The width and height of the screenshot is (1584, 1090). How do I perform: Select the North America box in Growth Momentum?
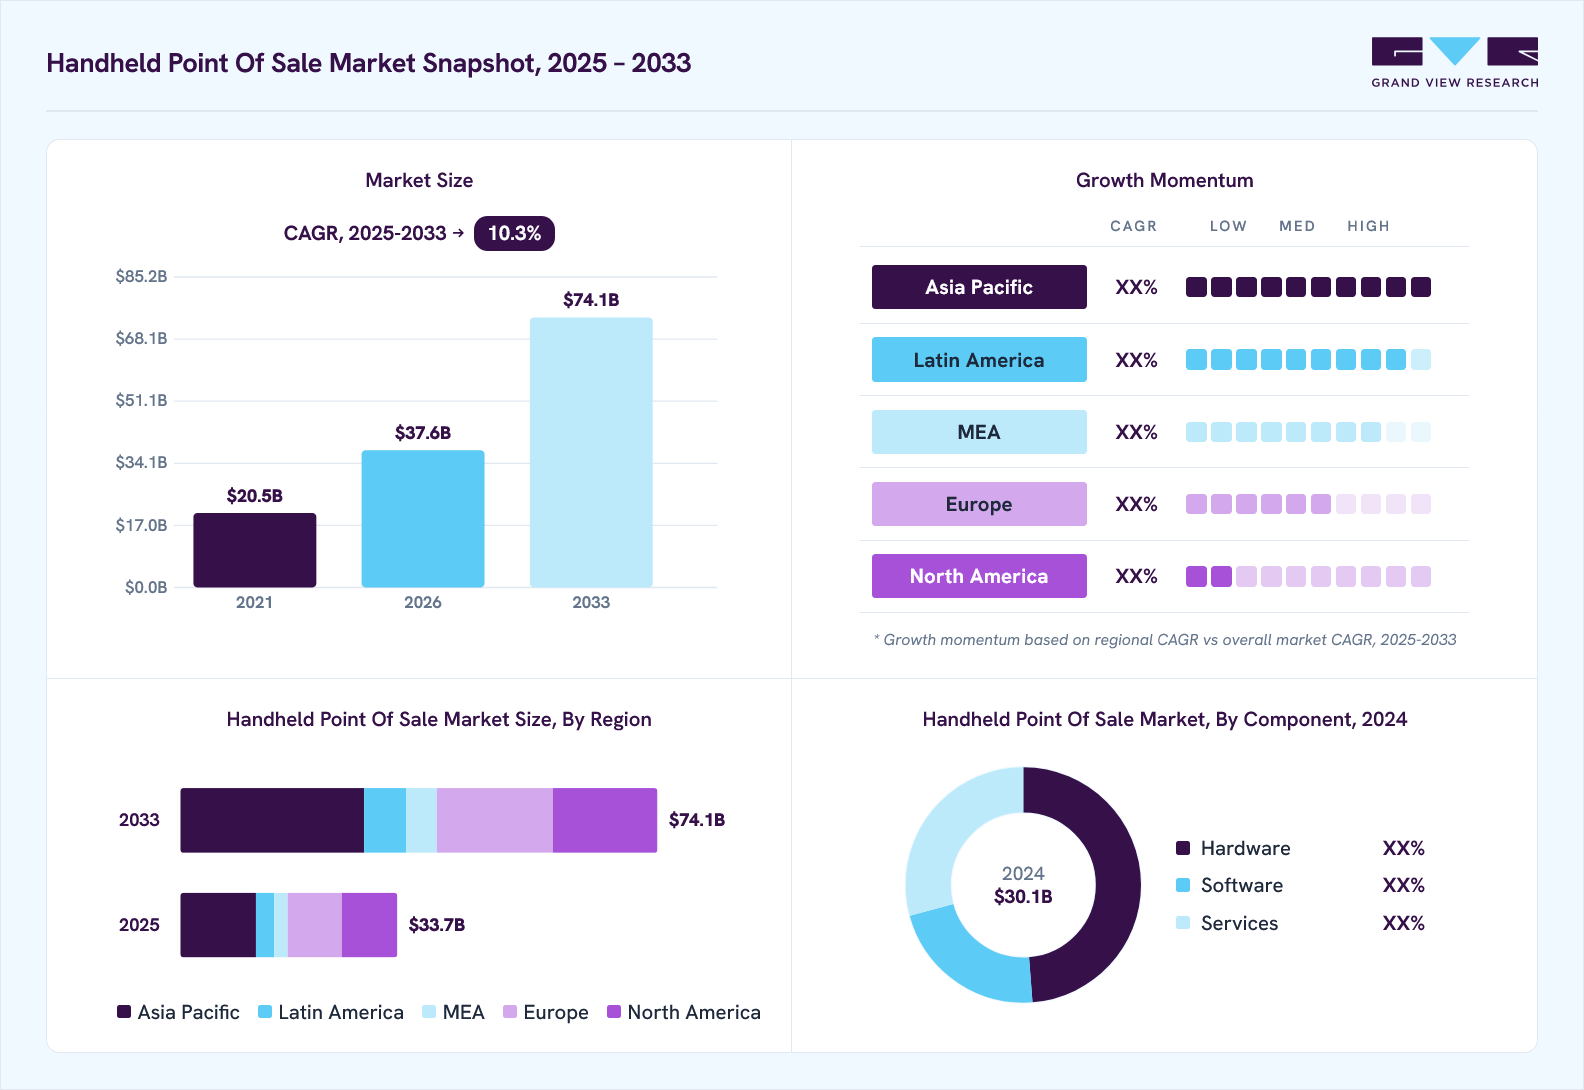pyautogui.click(x=979, y=576)
